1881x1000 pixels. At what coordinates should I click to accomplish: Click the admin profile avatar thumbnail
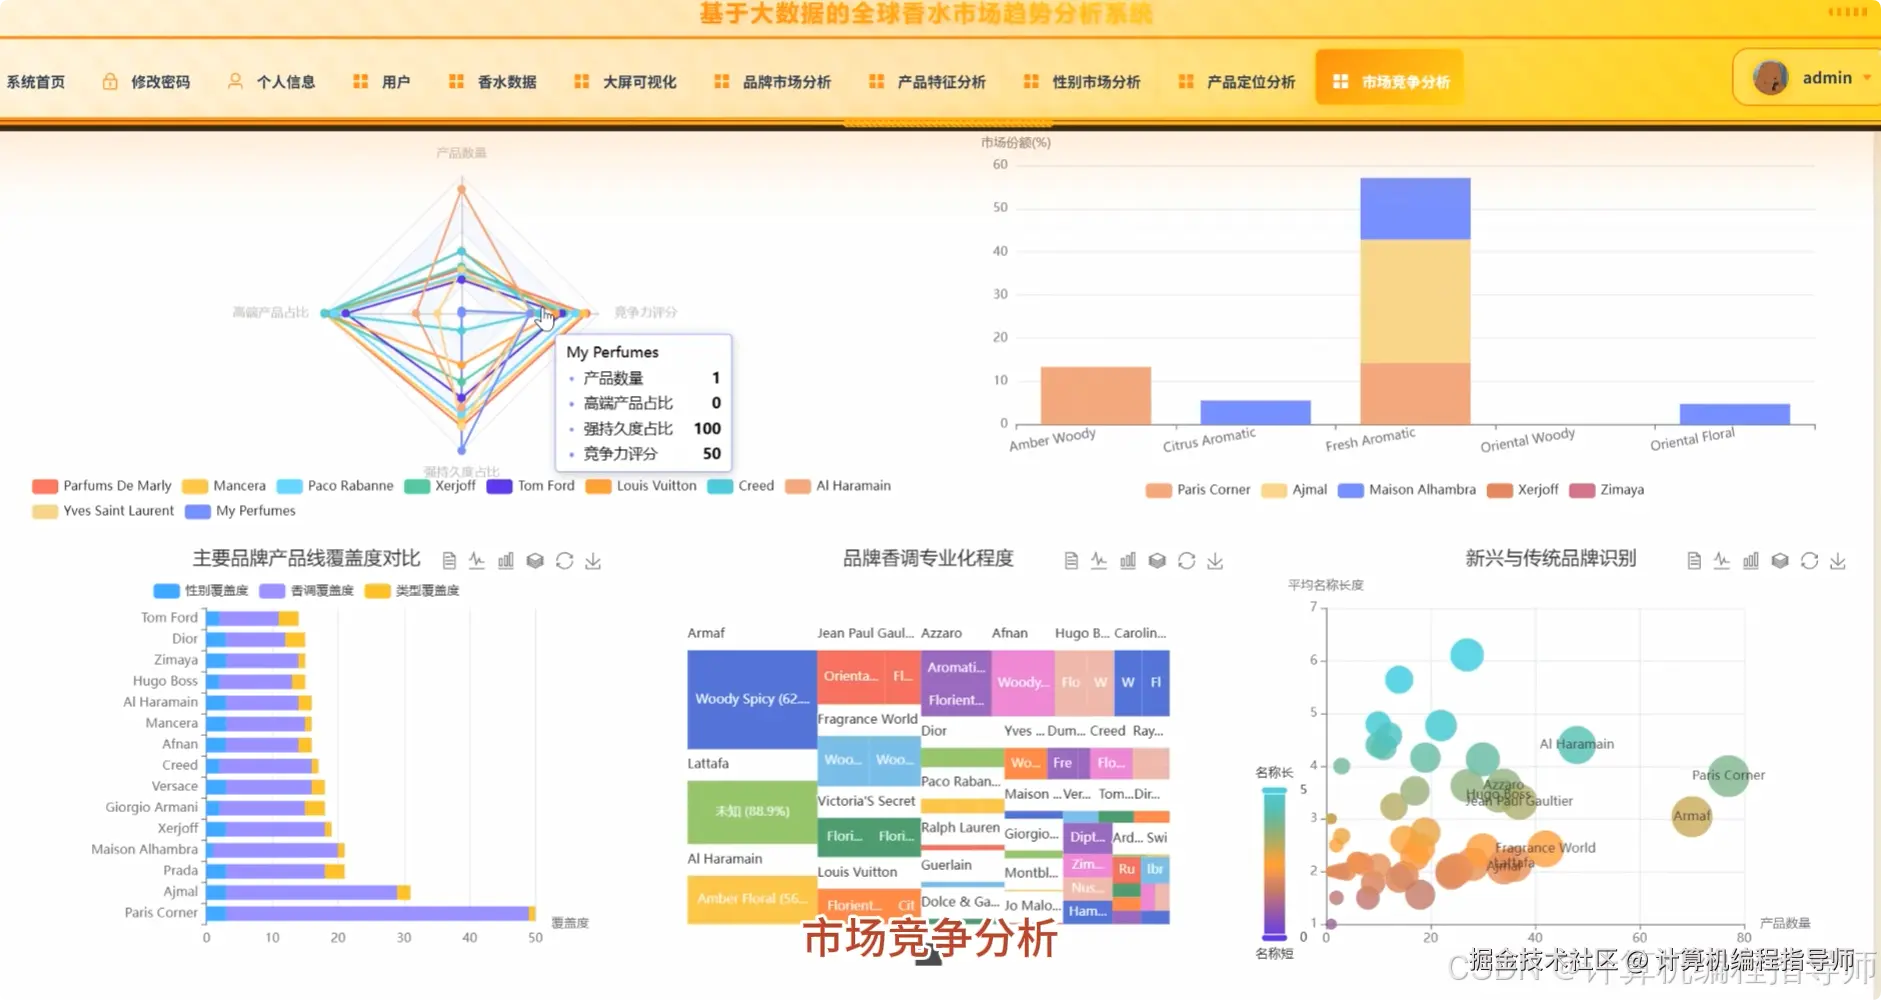[x=1770, y=77]
